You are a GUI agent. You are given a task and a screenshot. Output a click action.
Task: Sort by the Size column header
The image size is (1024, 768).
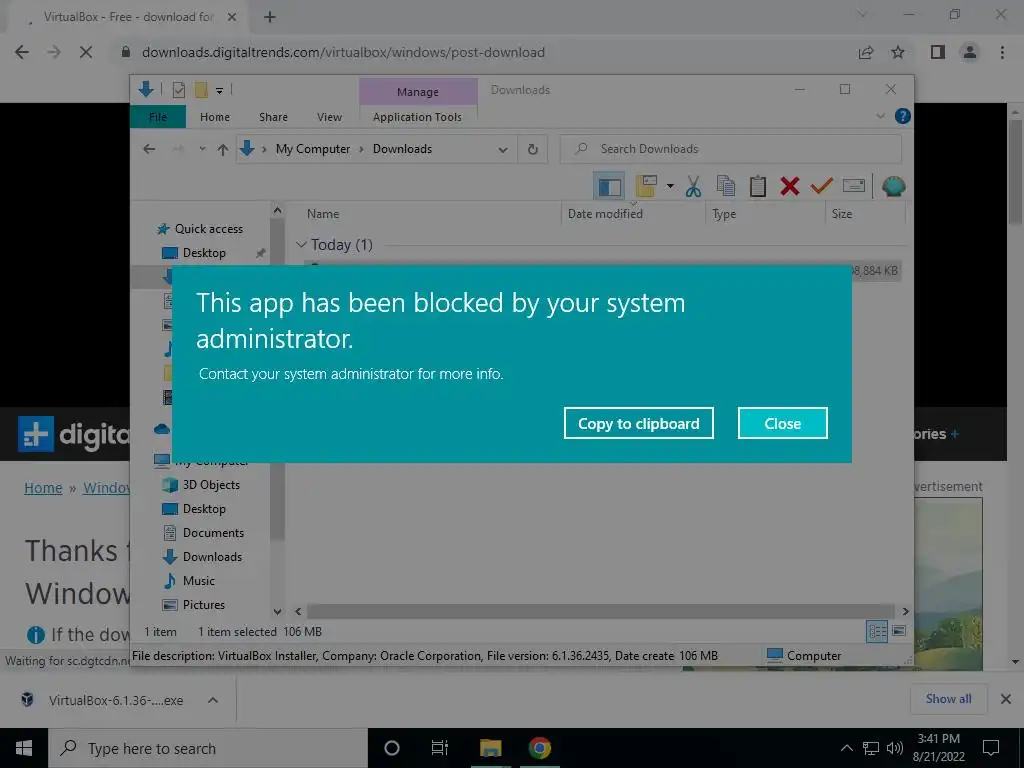point(842,214)
